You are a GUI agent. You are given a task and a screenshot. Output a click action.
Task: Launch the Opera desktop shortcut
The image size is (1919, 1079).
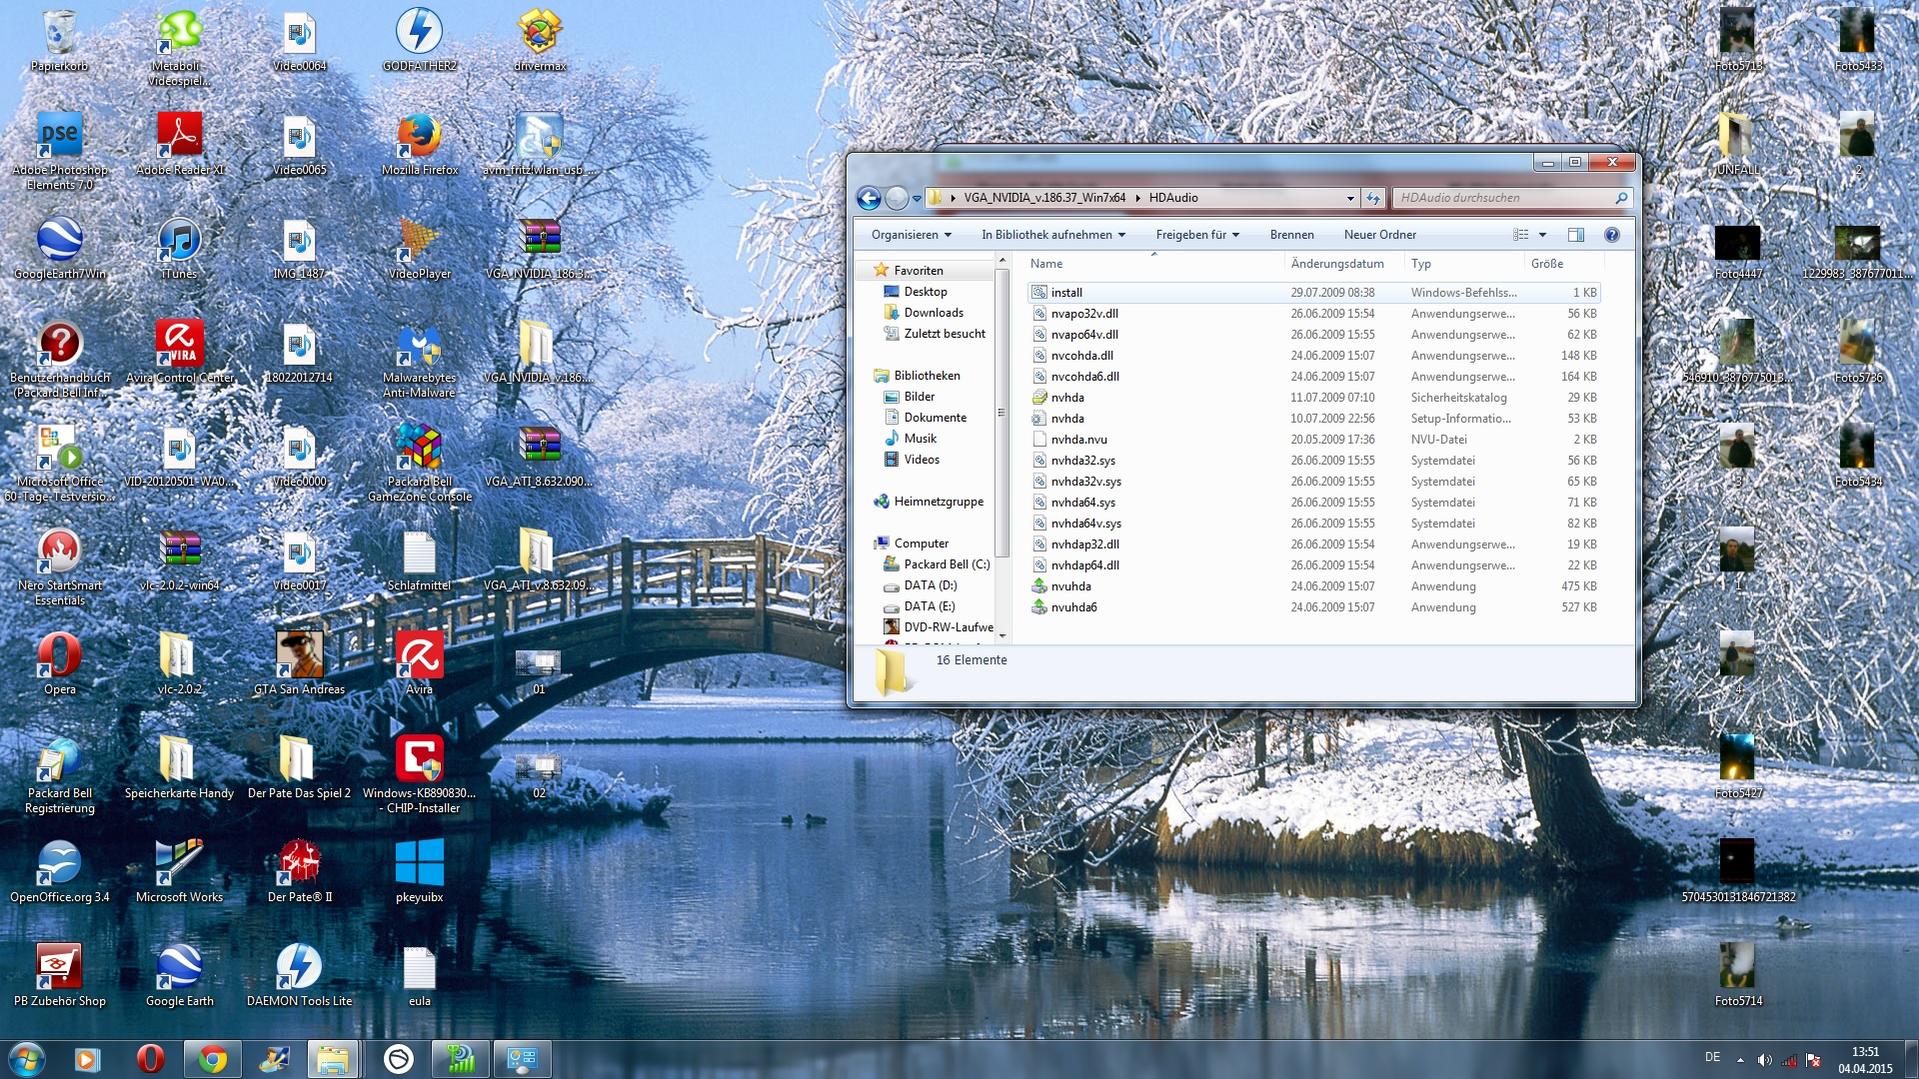(59, 663)
